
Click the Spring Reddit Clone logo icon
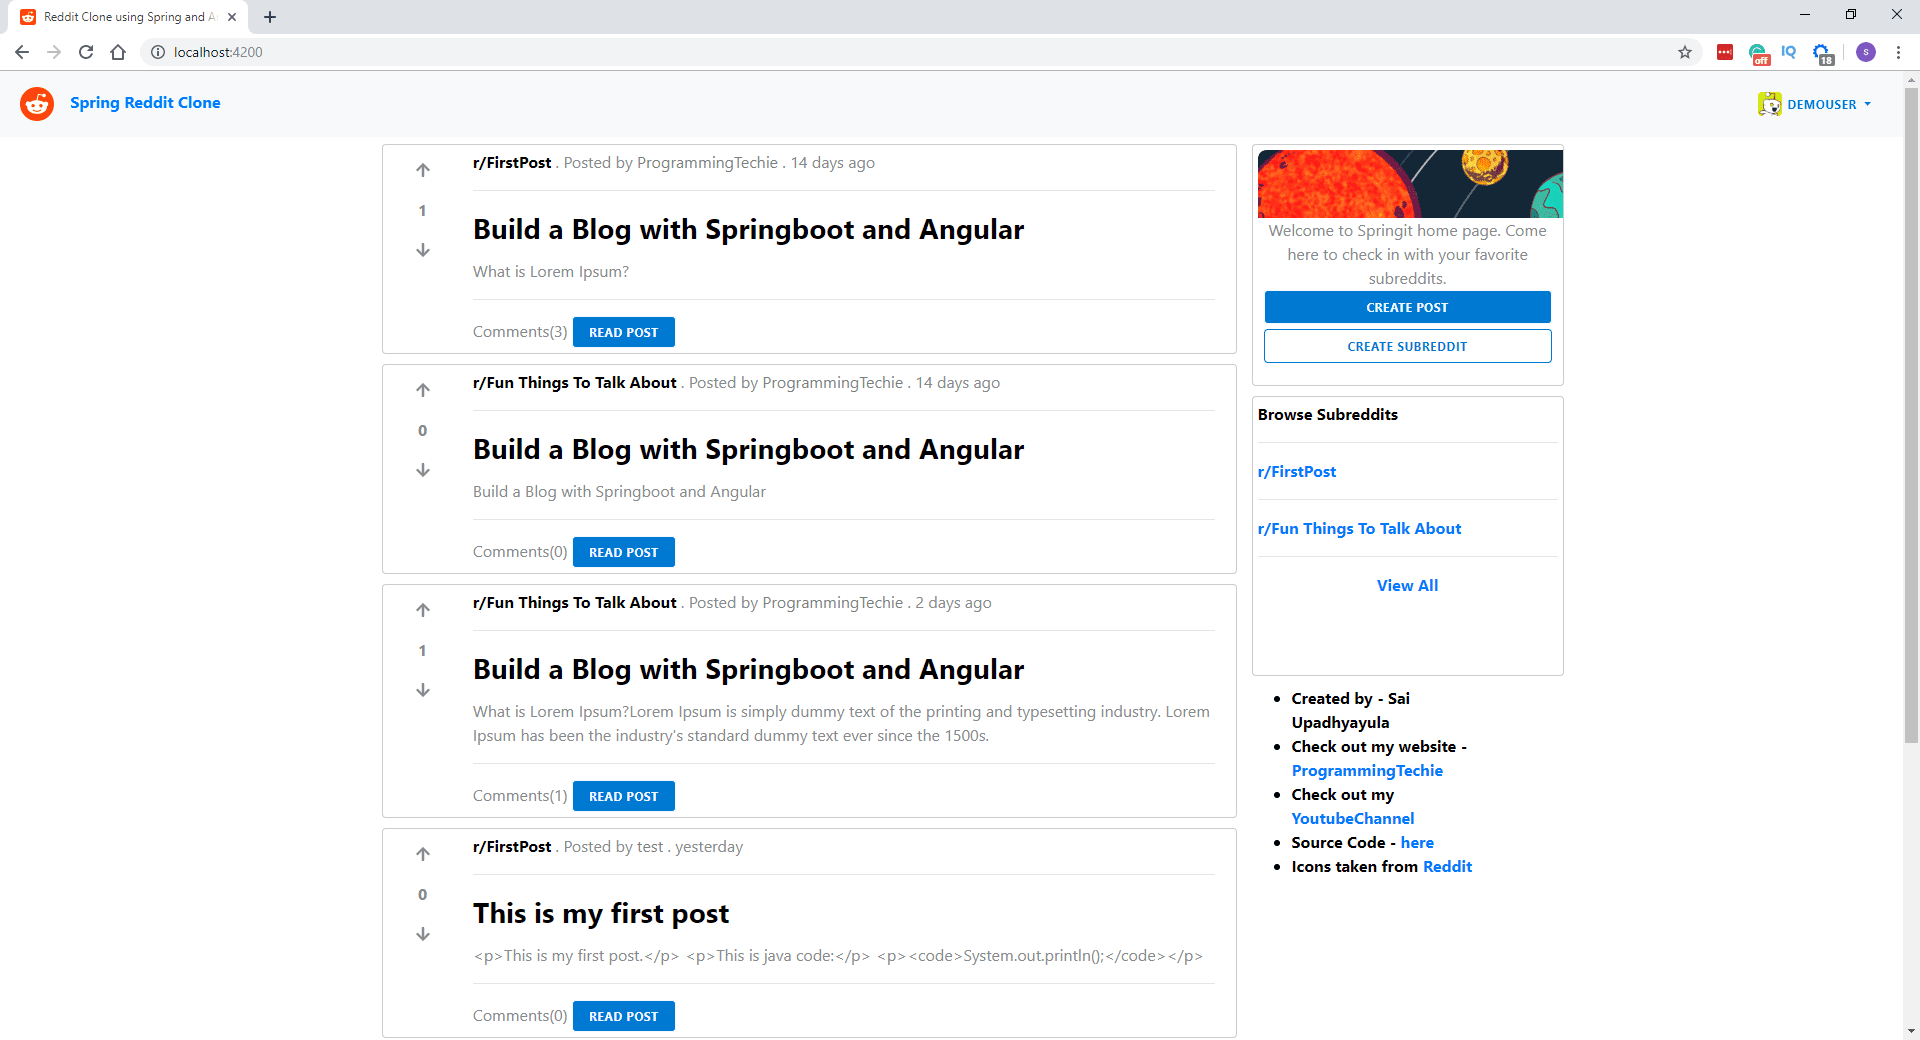tap(36, 103)
